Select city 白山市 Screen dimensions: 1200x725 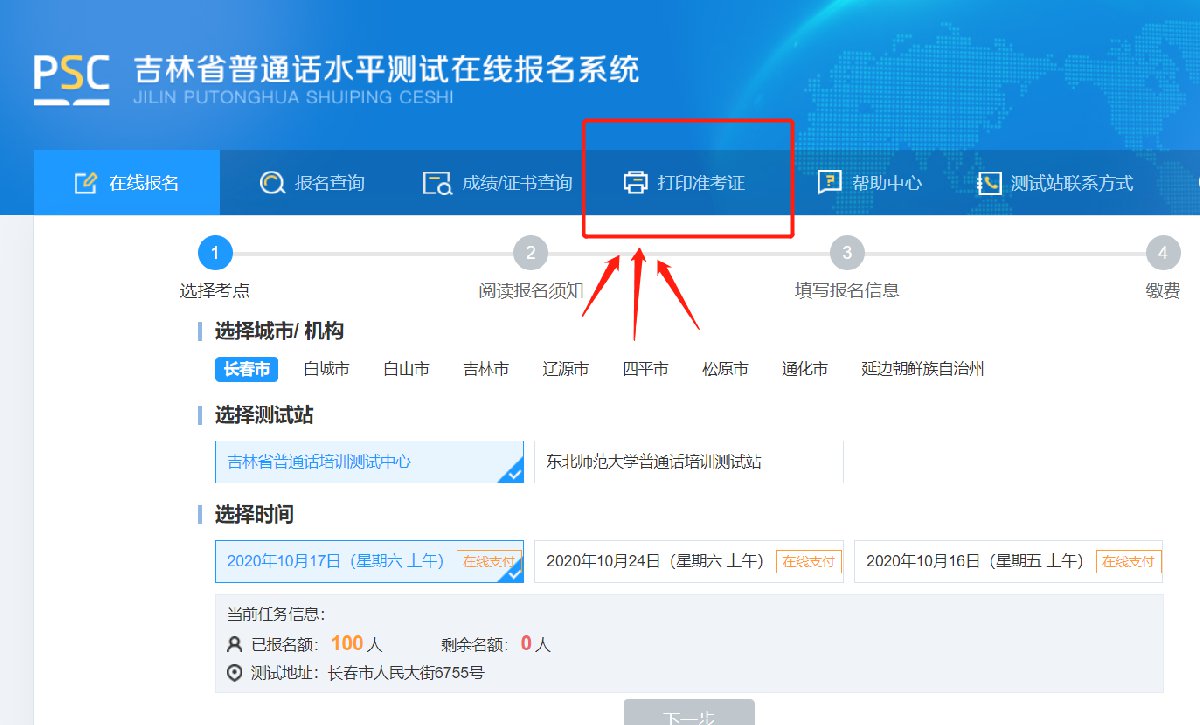click(x=406, y=369)
